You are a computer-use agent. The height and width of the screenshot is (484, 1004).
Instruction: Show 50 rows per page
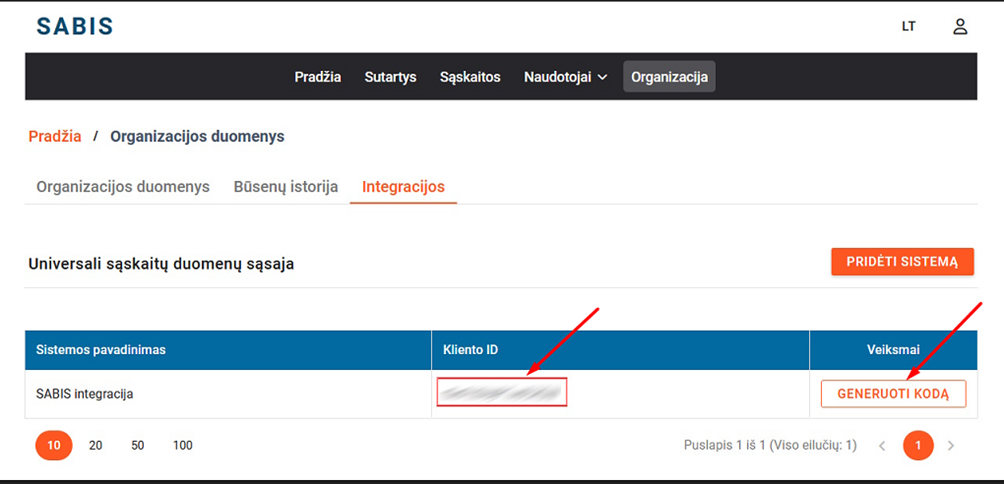(x=138, y=445)
